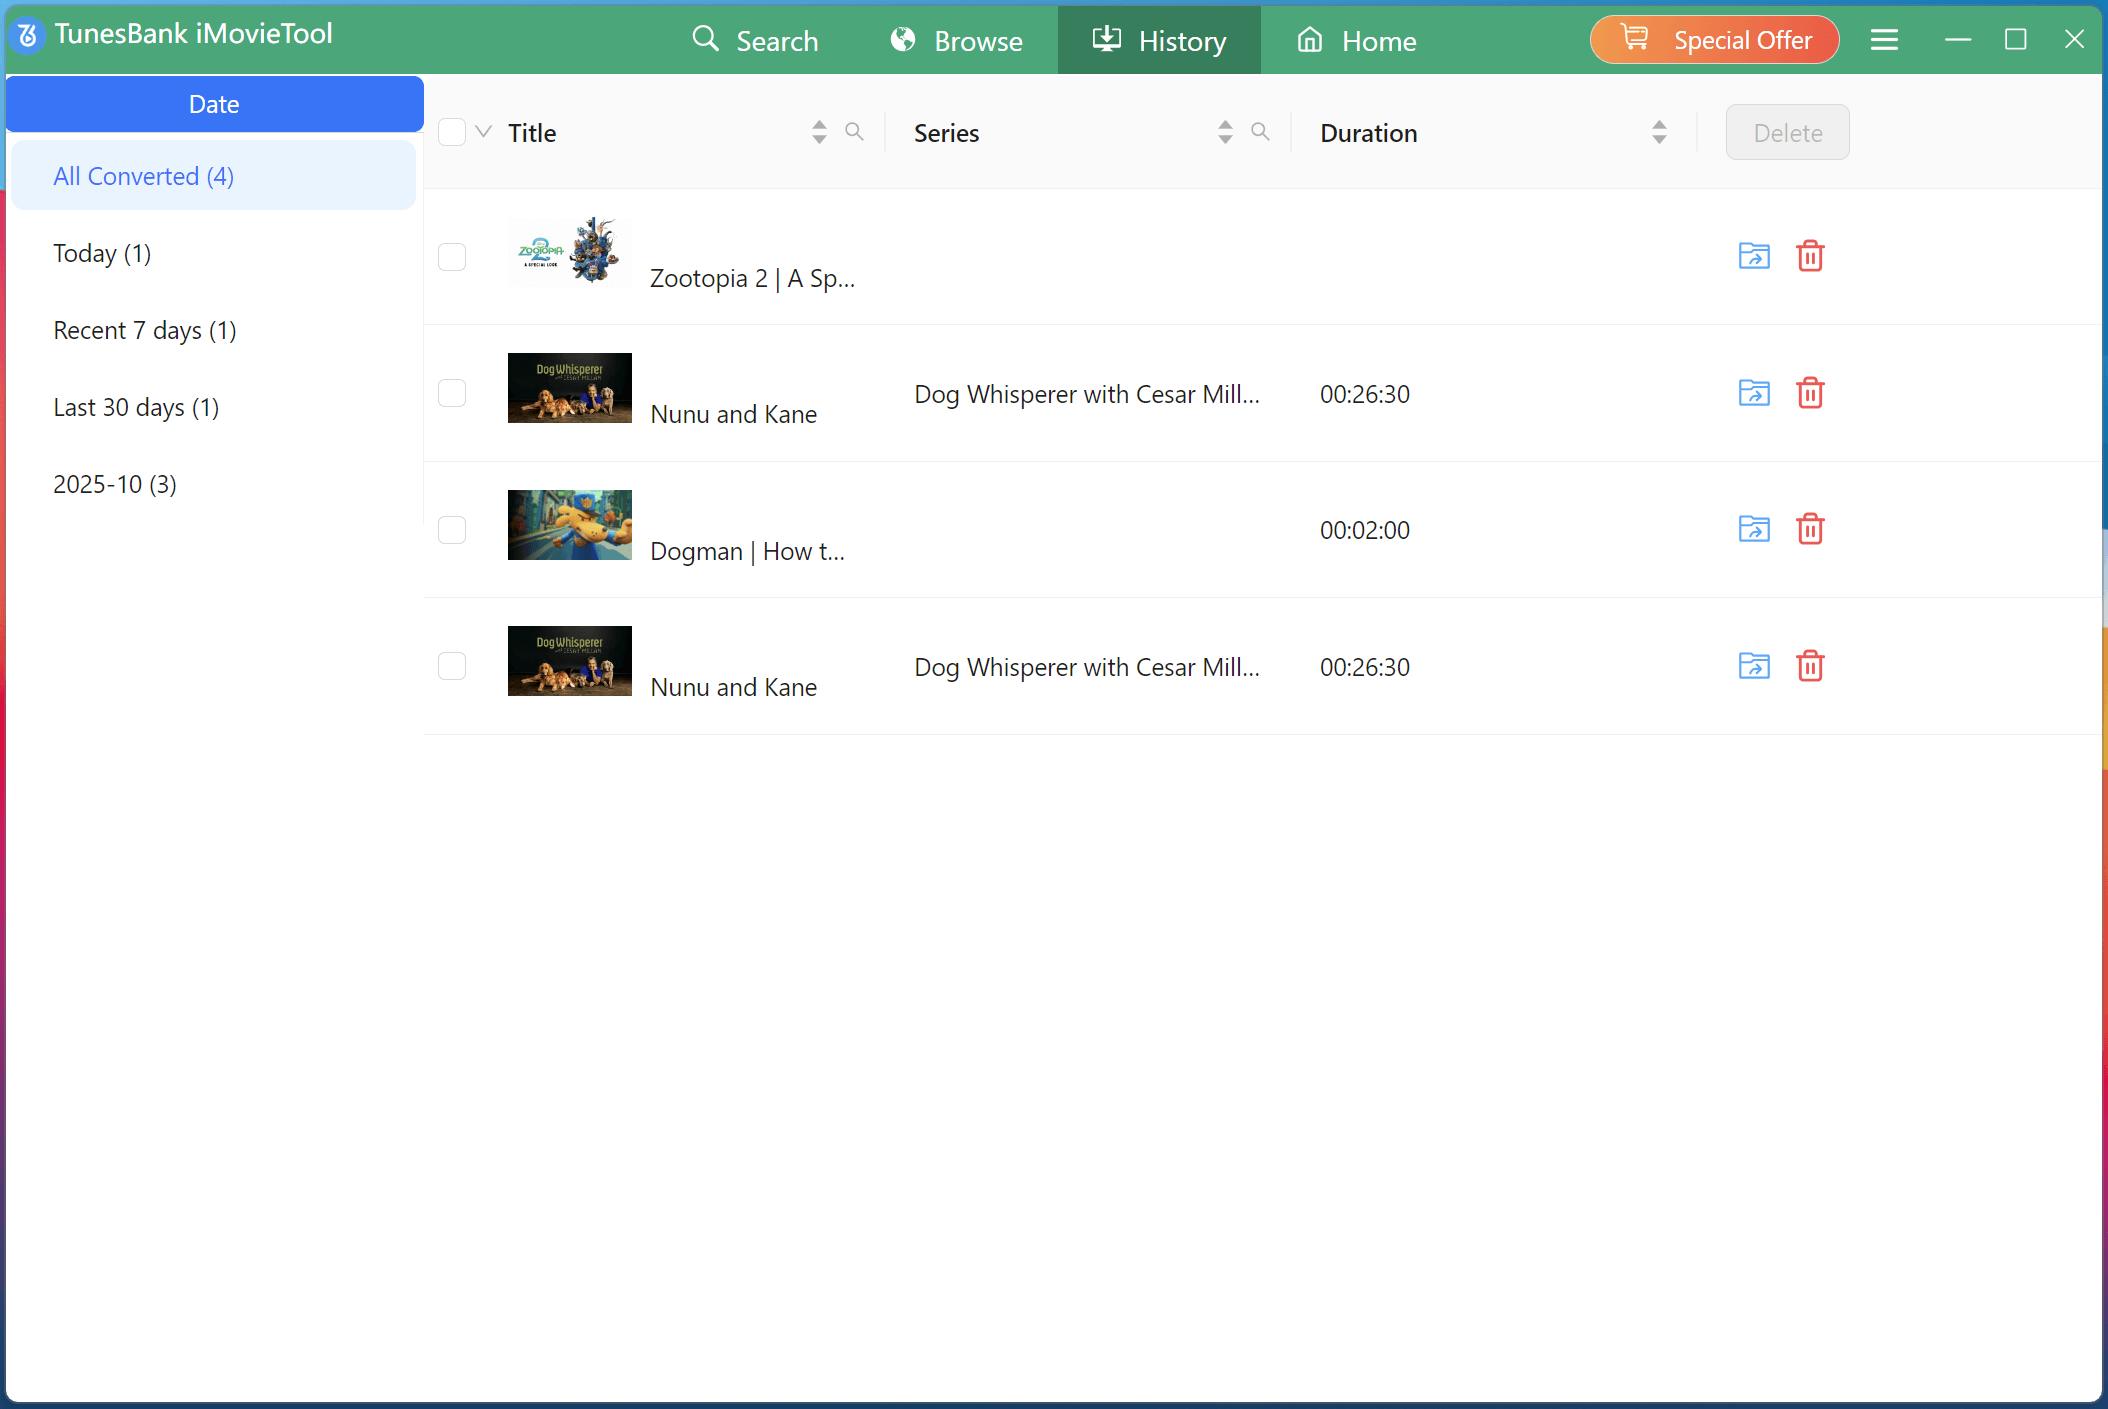Click the search magnifier in Series column
The image size is (2108, 1409).
coord(1259,131)
